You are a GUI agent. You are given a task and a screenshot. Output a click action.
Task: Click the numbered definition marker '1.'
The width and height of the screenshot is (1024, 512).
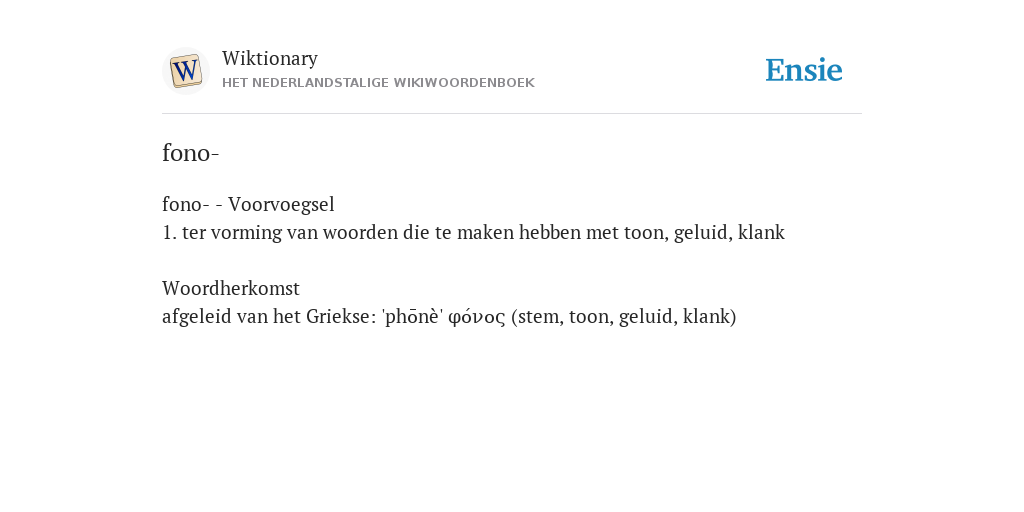[169, 232]
